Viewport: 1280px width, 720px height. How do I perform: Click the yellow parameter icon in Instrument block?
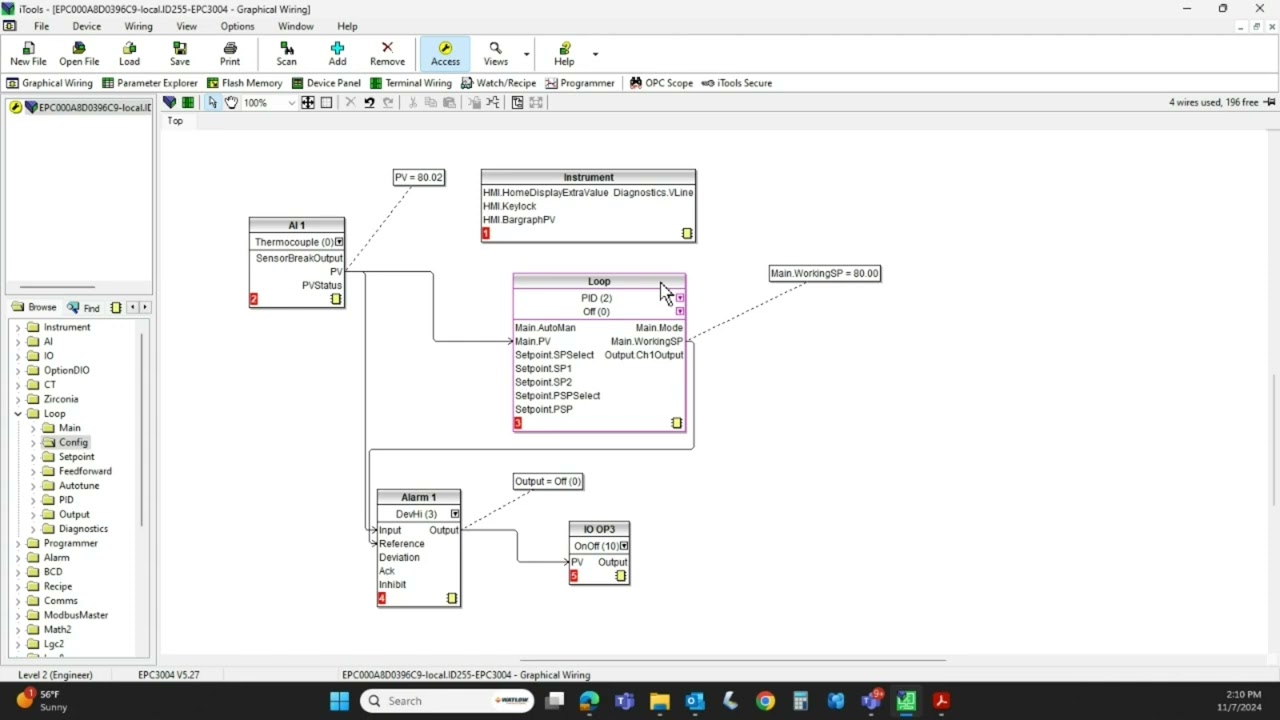[x=687, y=234]
